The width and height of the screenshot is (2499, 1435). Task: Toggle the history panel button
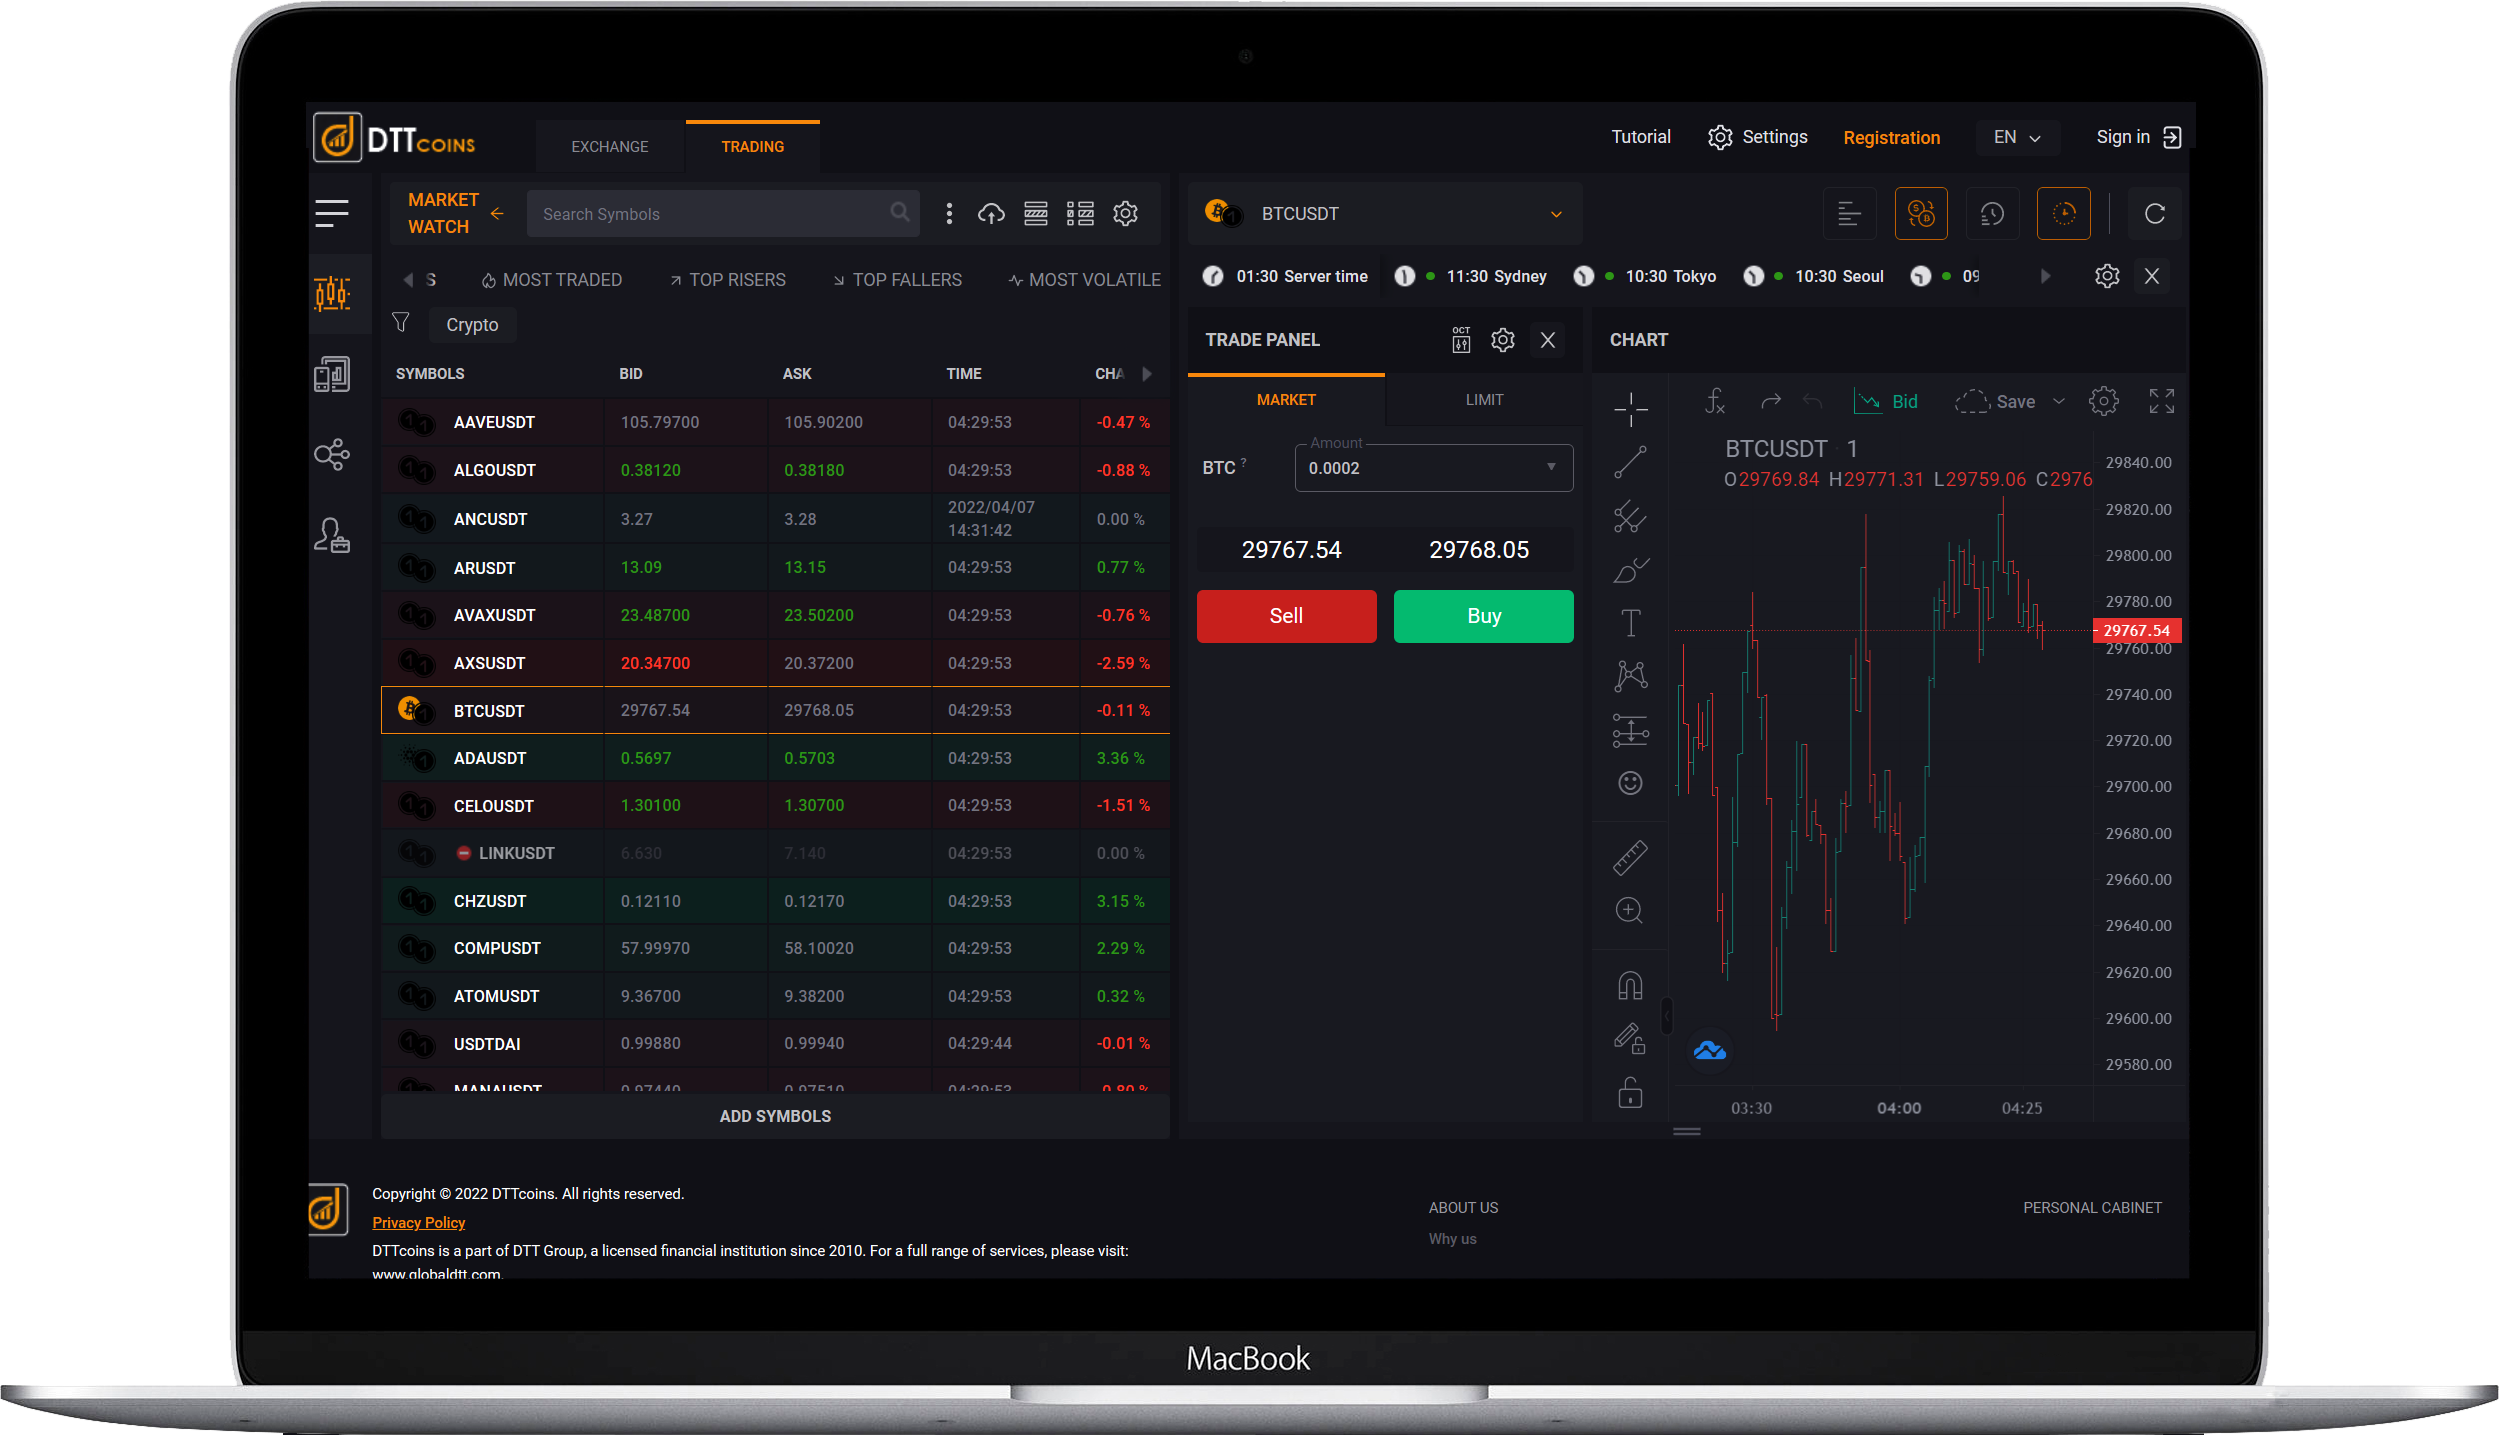click(x=1992, y=213)
